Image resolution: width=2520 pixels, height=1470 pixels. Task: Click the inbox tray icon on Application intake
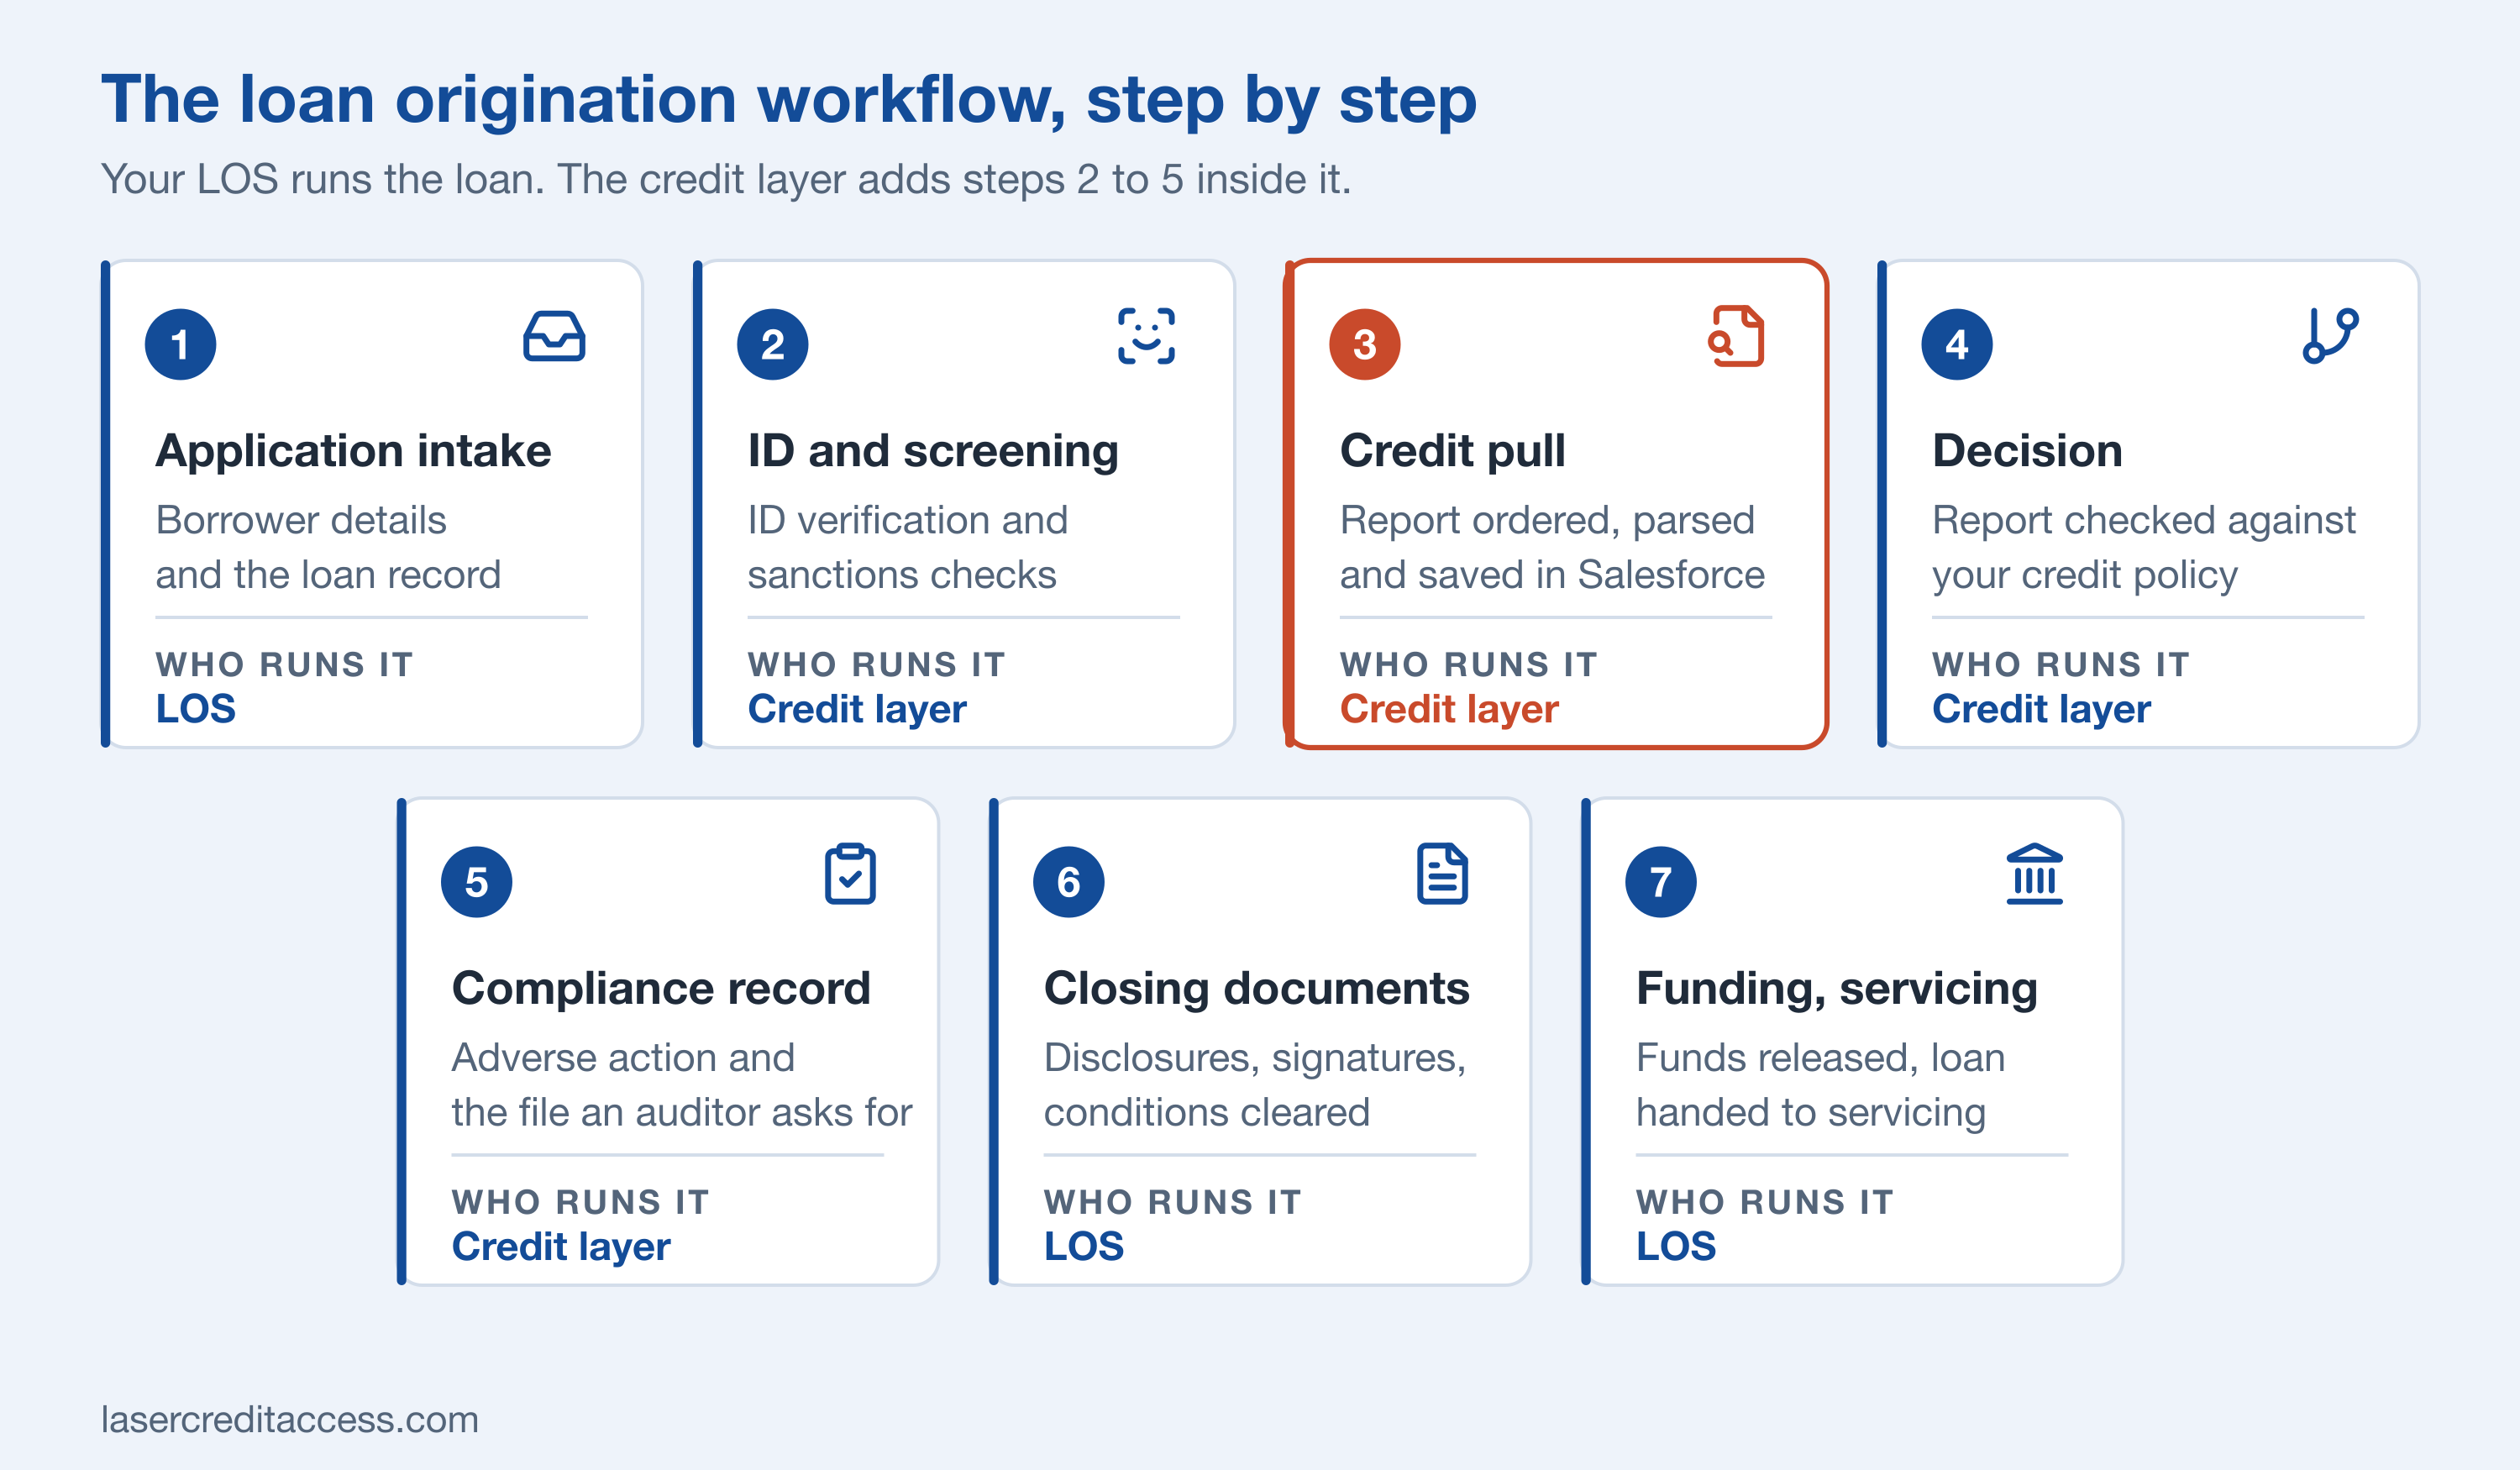click(x=554, y=336)
